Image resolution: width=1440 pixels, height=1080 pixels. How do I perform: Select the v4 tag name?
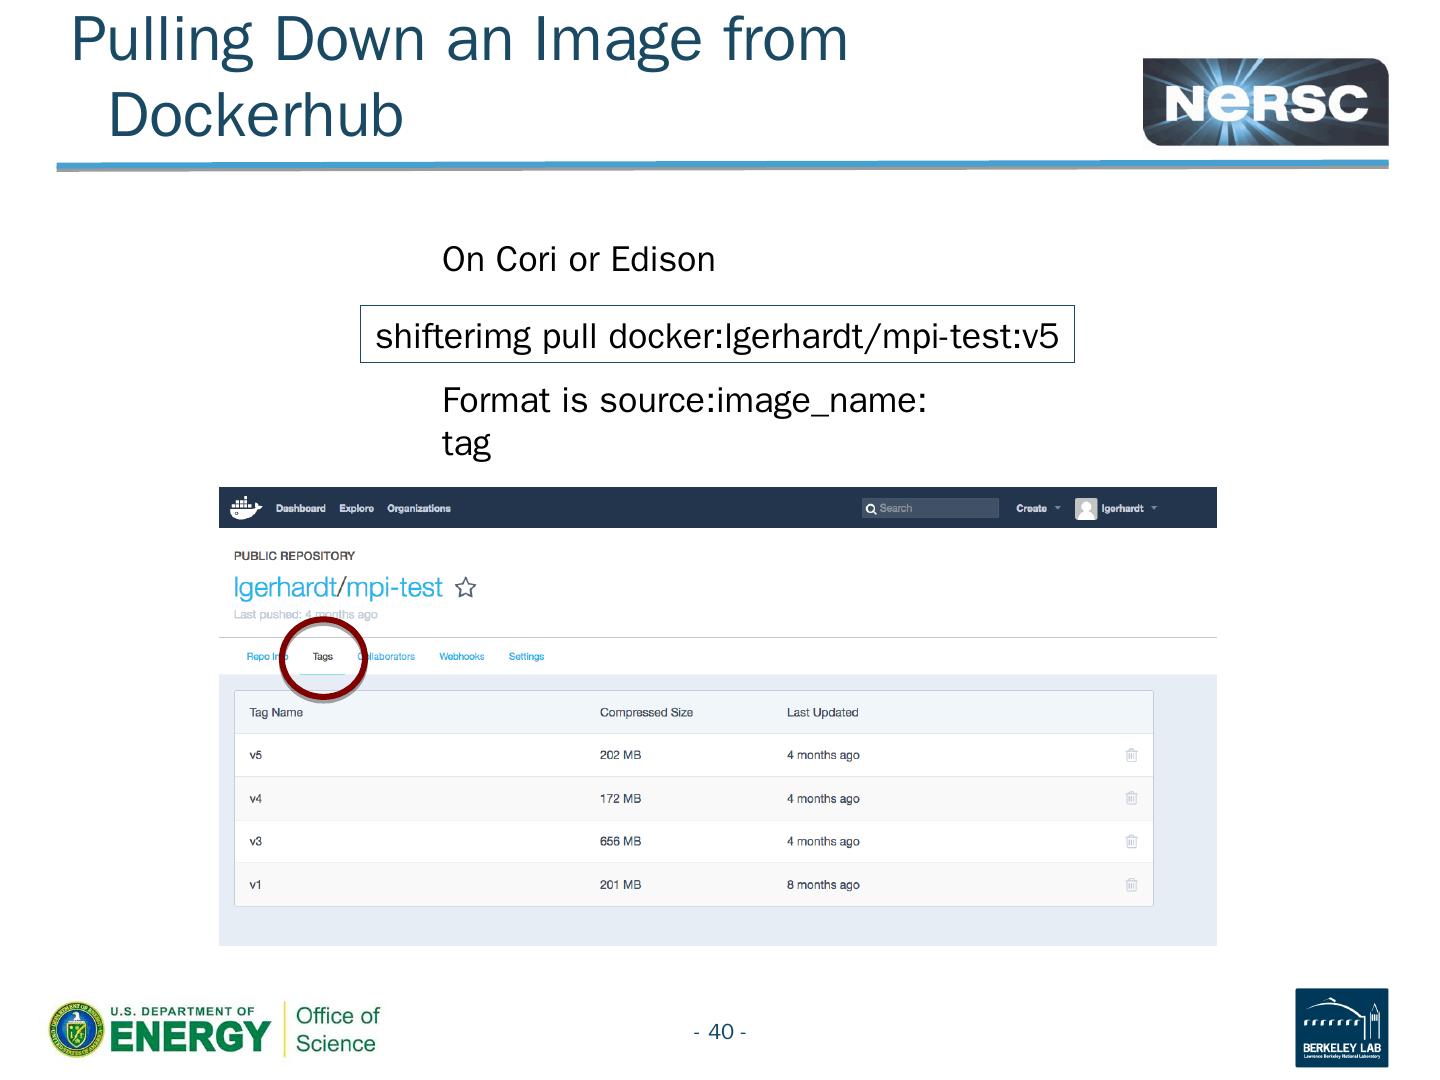[x=256, y=798]
